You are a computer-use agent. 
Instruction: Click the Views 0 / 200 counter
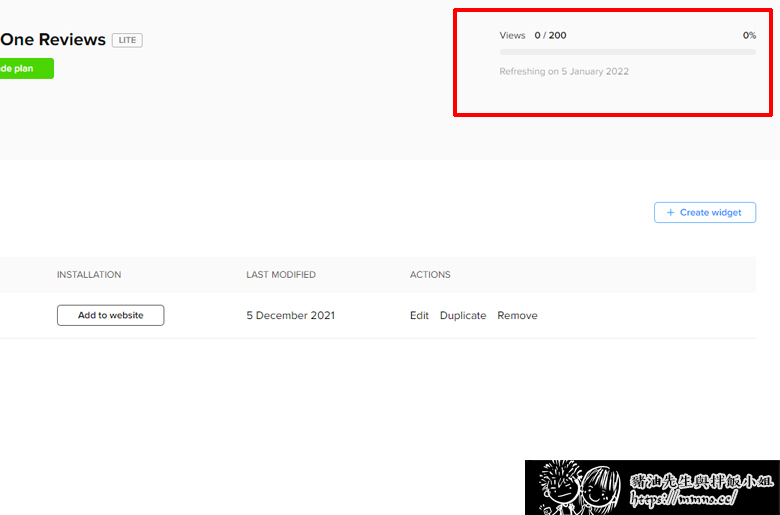tap(533, 35)
